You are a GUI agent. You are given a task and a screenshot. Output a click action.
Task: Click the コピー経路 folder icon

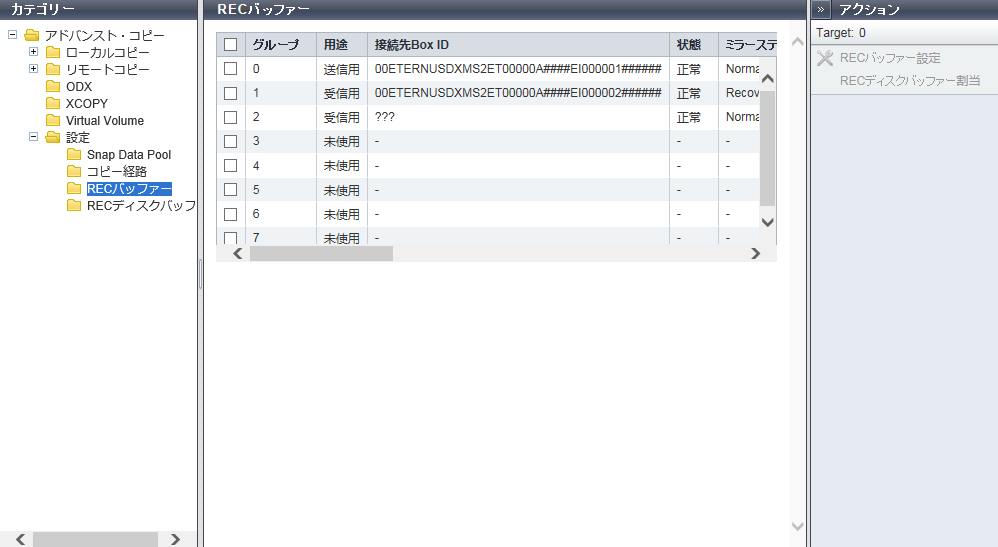[x=74, y=172]
